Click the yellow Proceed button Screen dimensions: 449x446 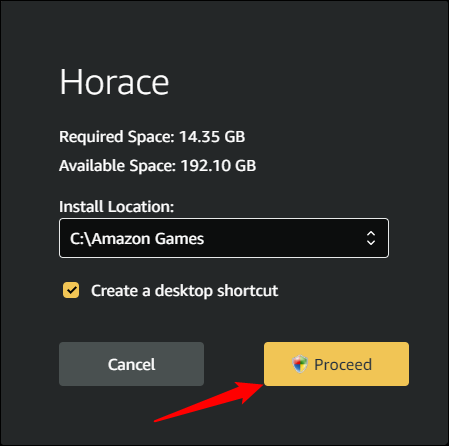(x=336, y=364)
